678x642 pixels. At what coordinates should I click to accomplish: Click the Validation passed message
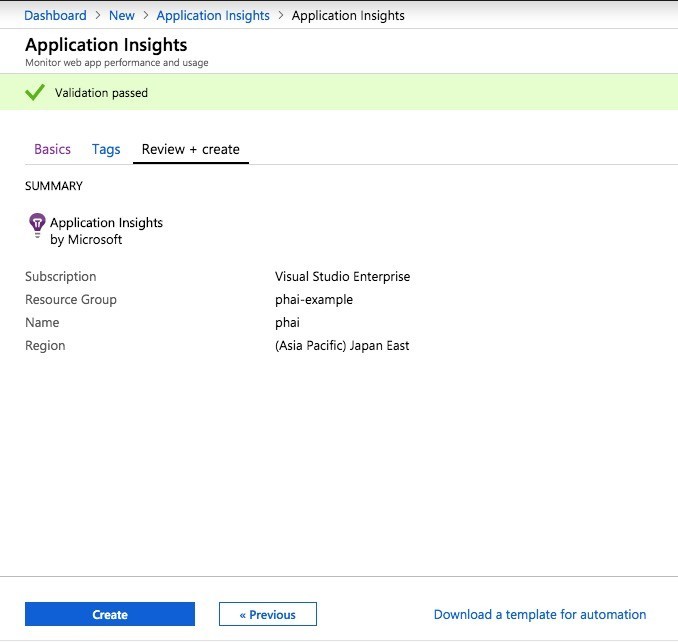(101, 93)
